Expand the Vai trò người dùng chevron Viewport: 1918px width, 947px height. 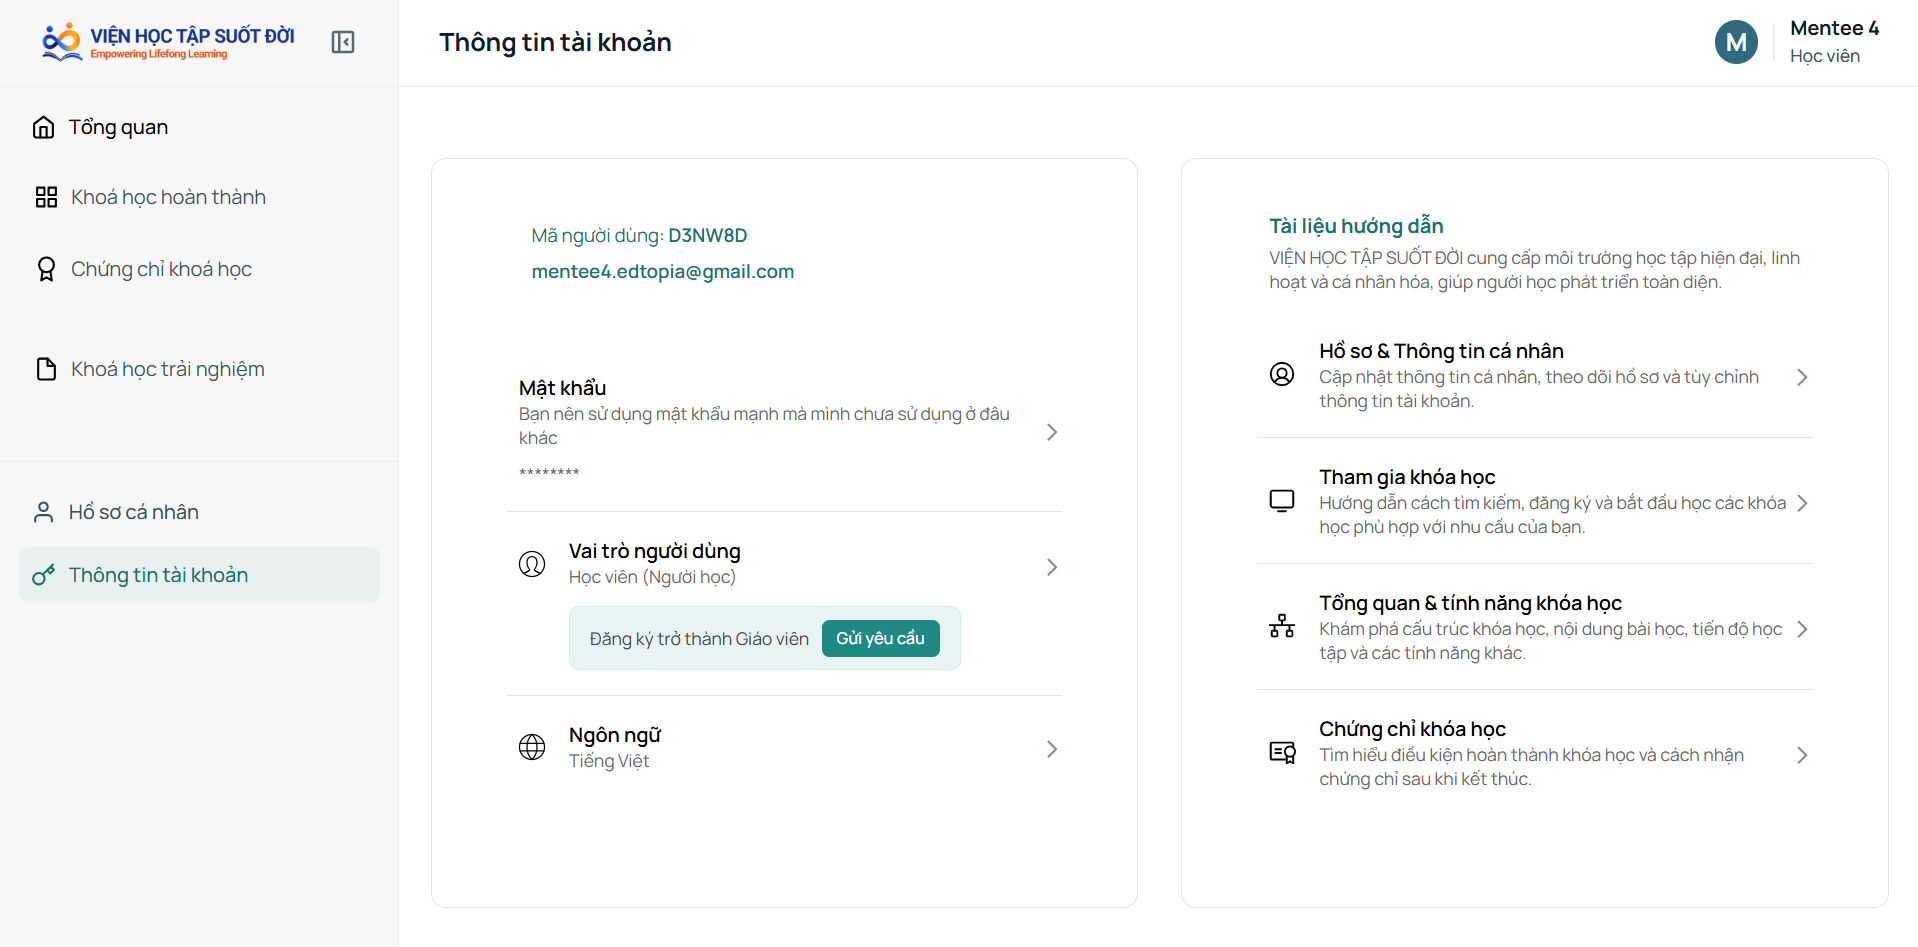coord(1052,567)
